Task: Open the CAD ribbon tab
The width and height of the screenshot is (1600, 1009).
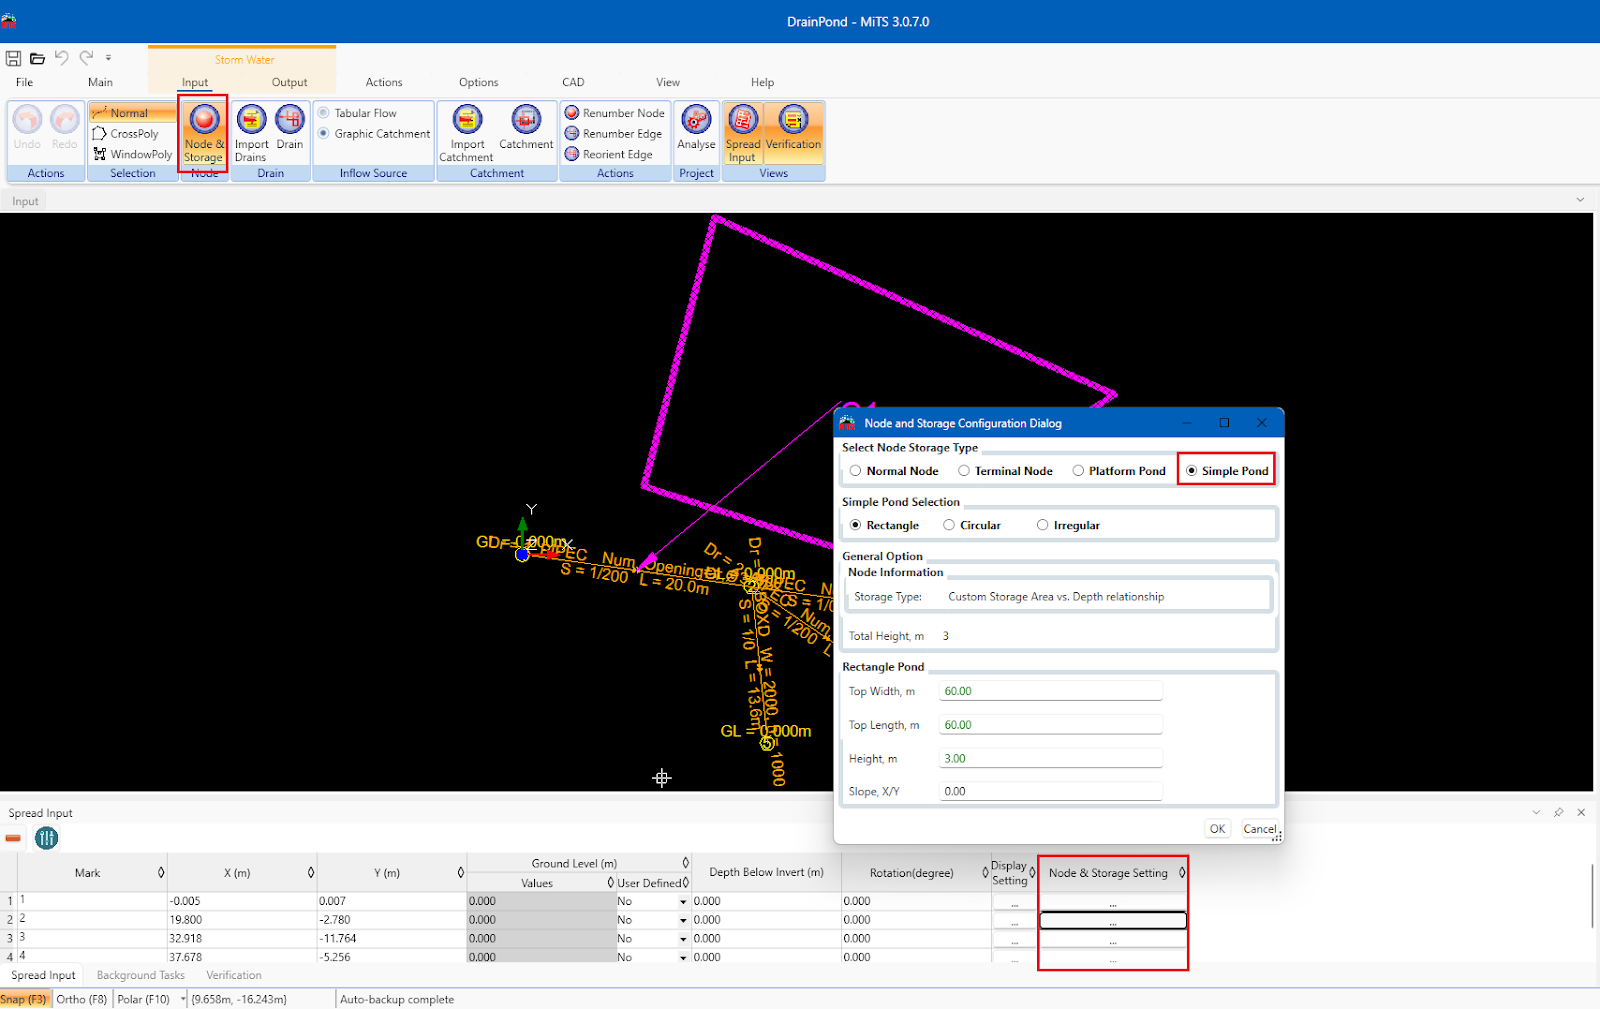Action: pyautogui.click(x=573, y=82)
